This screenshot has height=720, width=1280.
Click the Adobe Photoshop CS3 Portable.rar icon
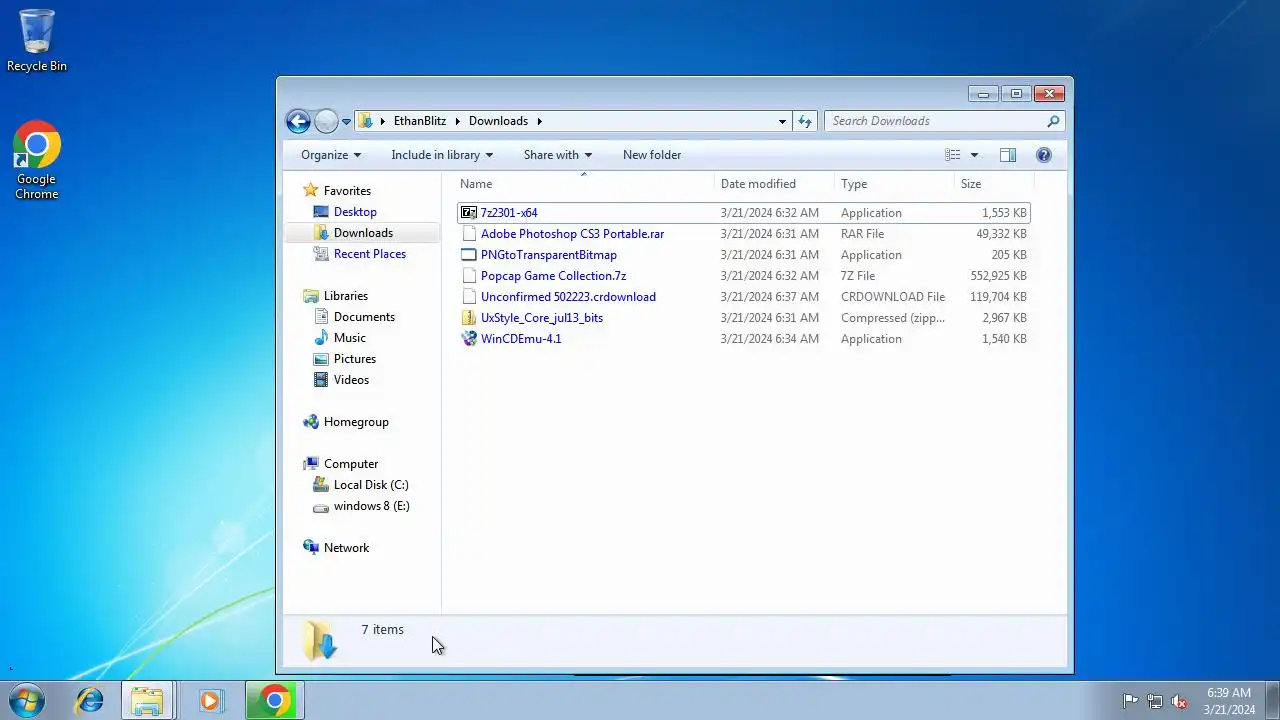[x=469, y=234]
